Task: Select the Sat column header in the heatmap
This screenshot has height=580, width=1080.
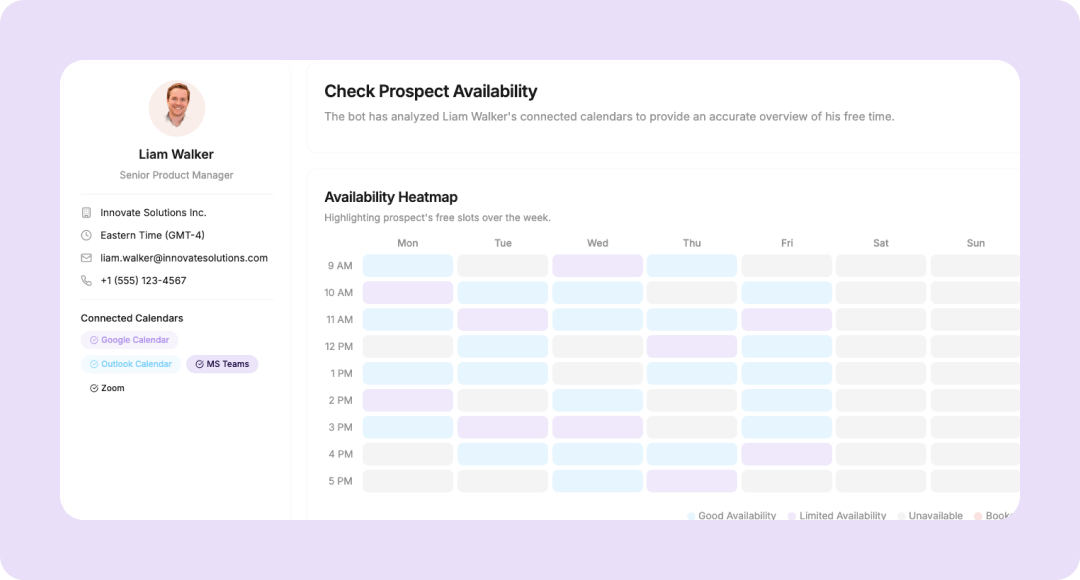Action: coord(880,243)
